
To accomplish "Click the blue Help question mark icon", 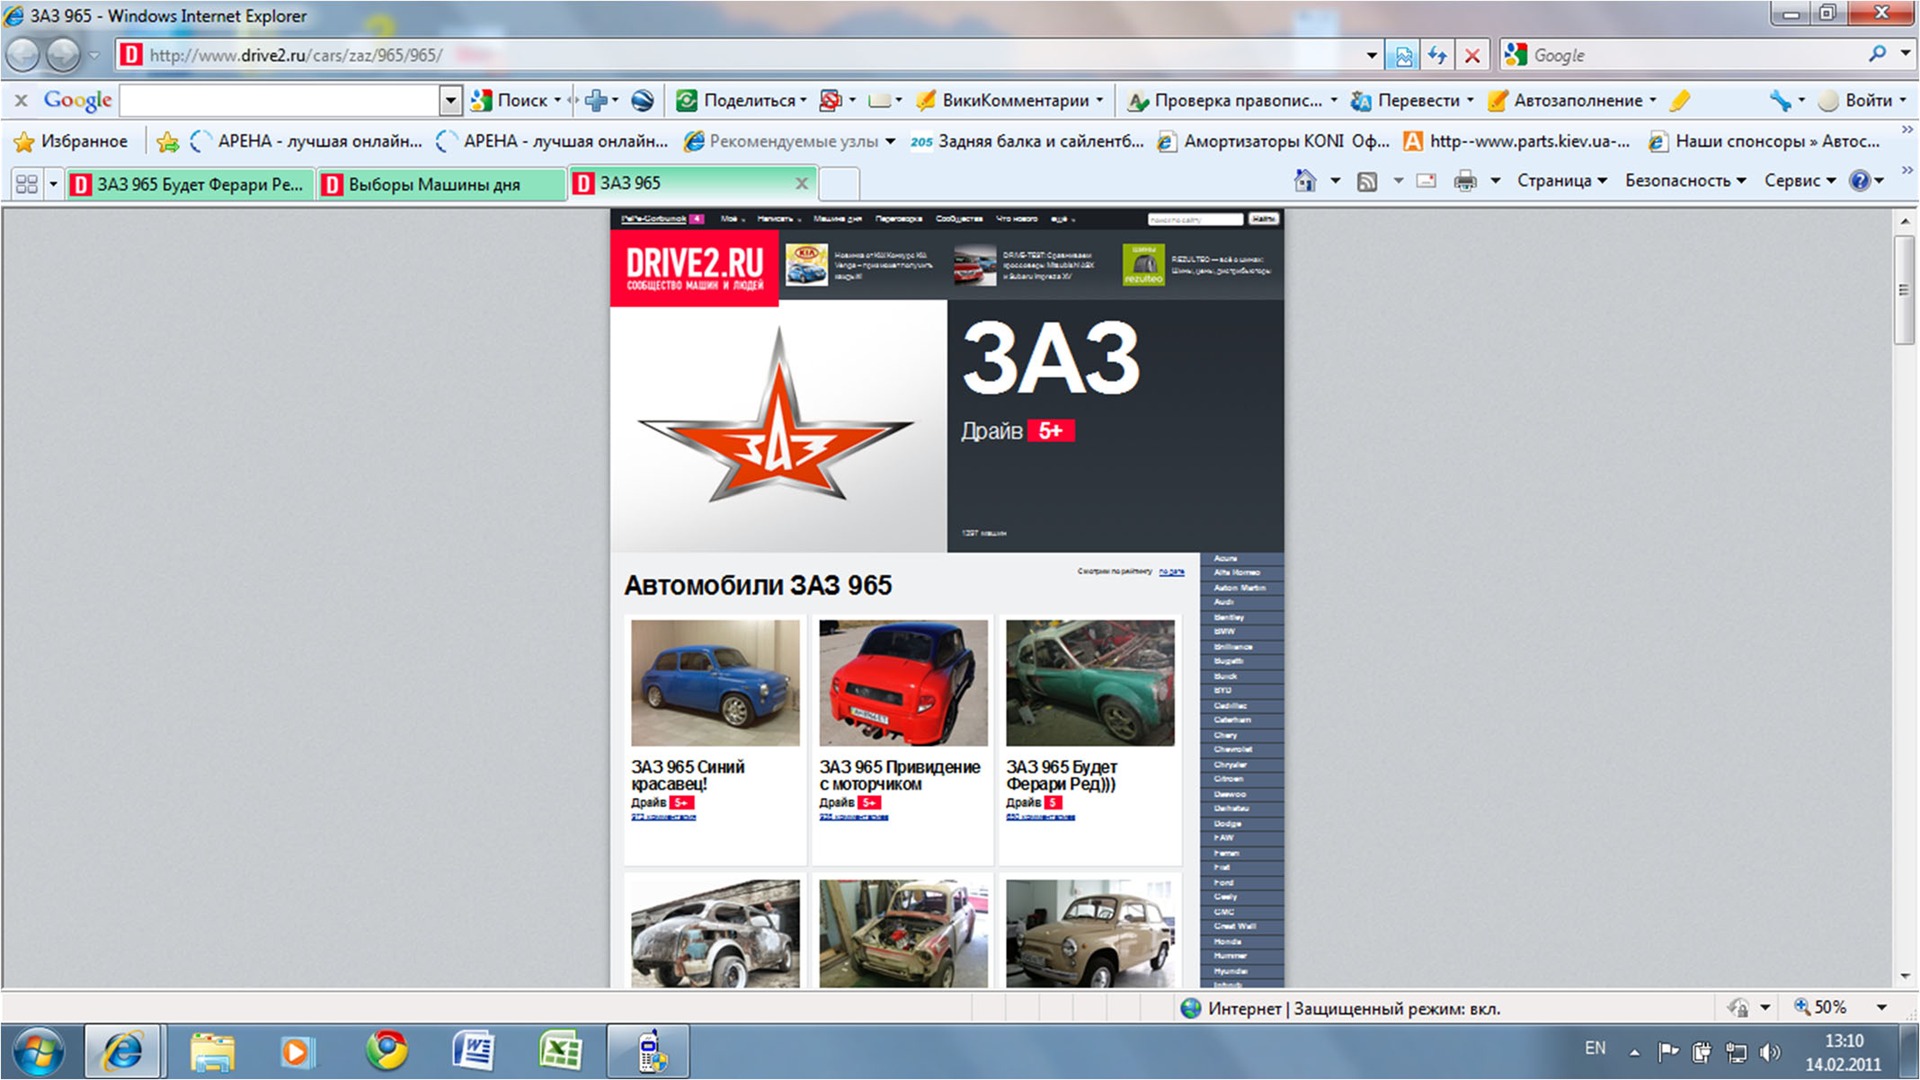I will (x=1859, y=181).
